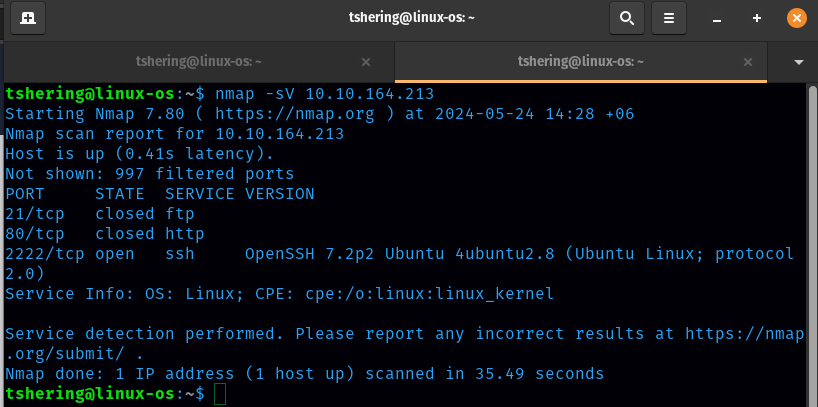Screen dimensions: 818x407
Task: Expand the tab list dropdown arrow
Action: pyautogui.click(x=798, y=61)
